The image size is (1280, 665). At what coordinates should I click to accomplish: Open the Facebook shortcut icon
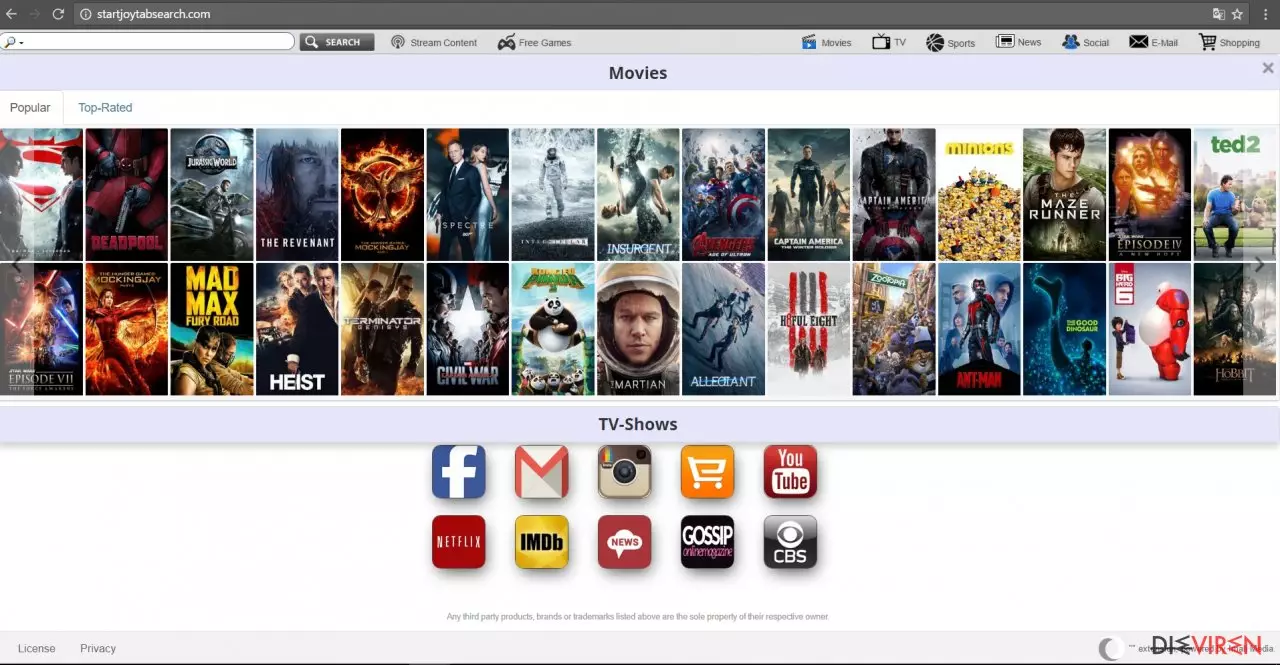pyautogui.click(x=459, y=471)
